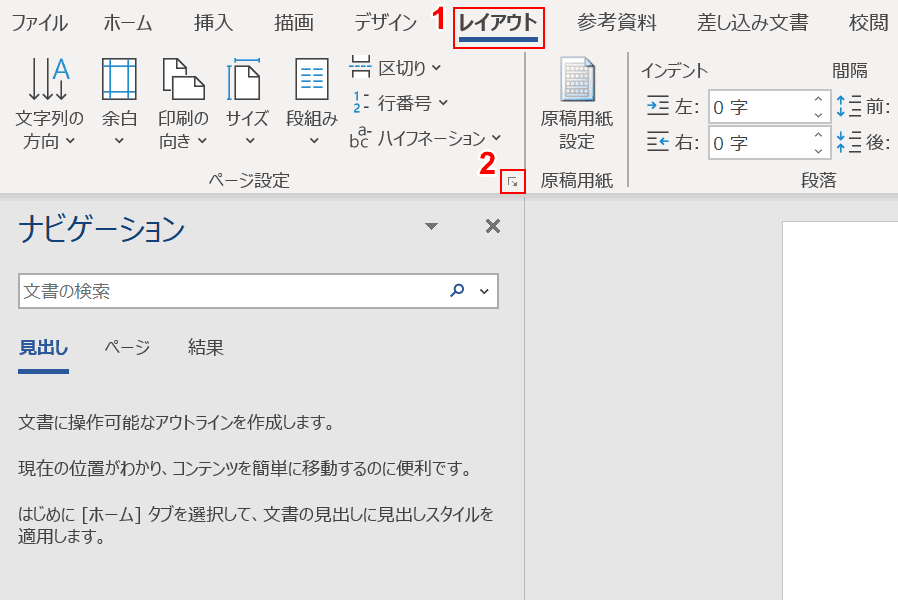Switch to the 挿入 tab
The width and height of the screenshot is (898, 600).
pos(213,23)
